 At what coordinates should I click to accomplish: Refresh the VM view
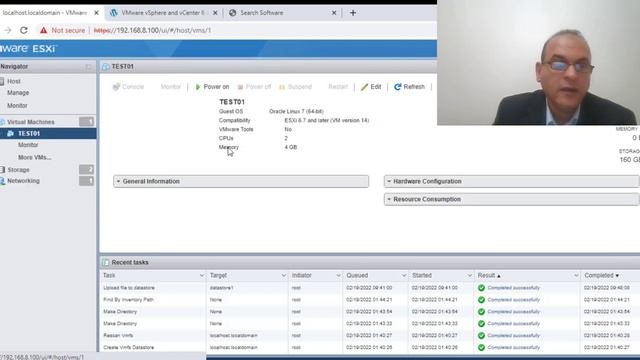pyautogui.click(x=409, y=87)
